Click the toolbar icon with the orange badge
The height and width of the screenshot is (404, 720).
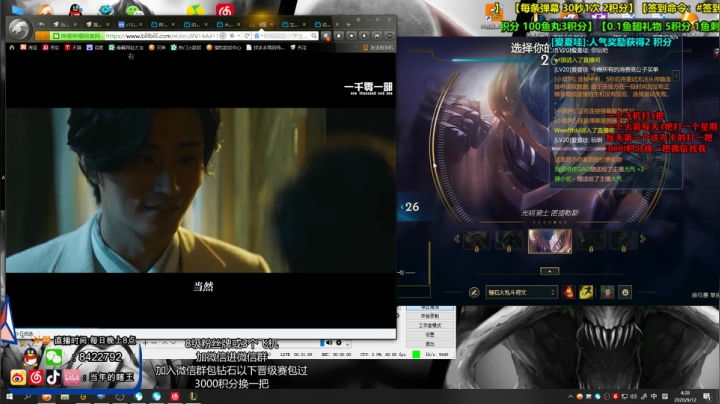[x=326, y=36]
